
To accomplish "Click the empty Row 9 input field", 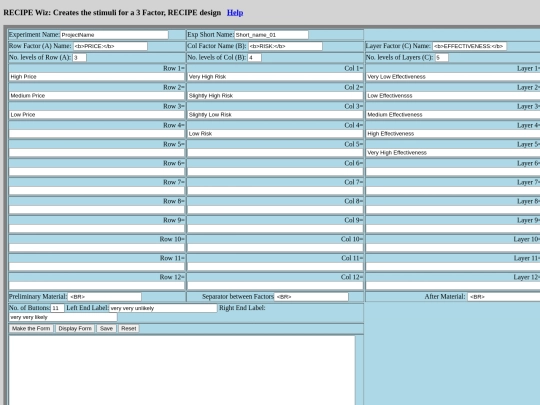I will click(x=97, y=228).
